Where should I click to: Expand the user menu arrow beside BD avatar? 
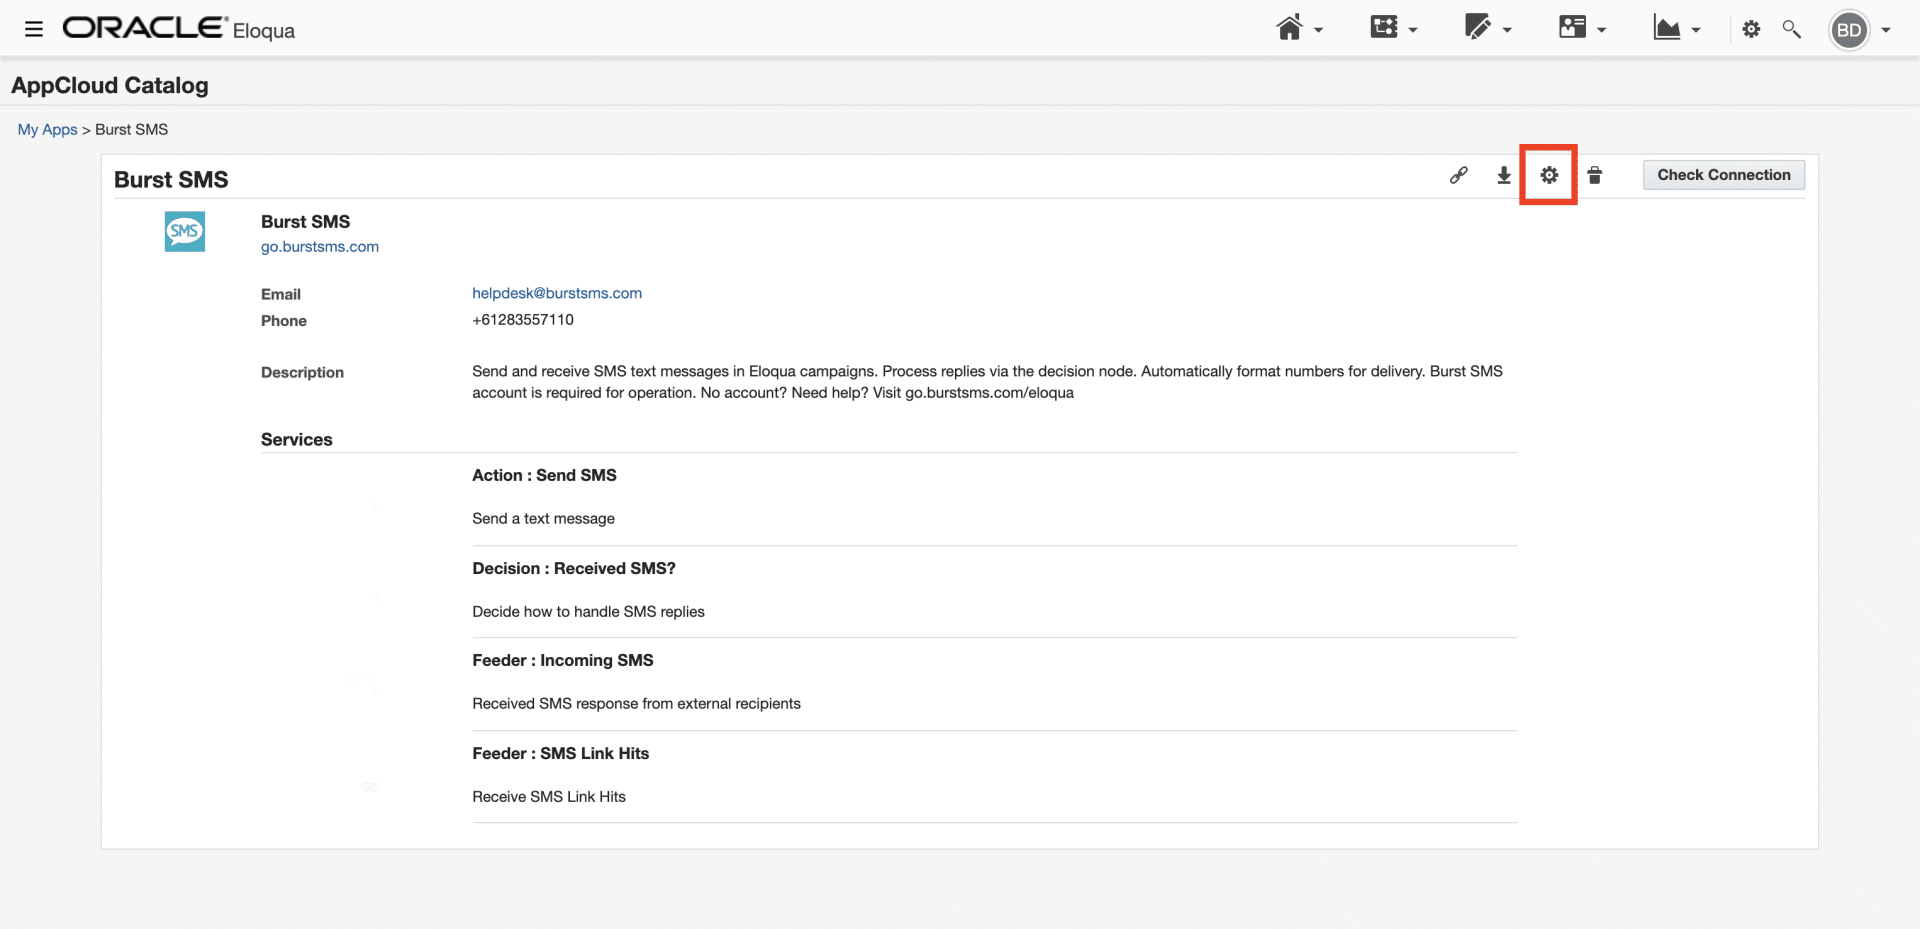(x=1886, y=30)
